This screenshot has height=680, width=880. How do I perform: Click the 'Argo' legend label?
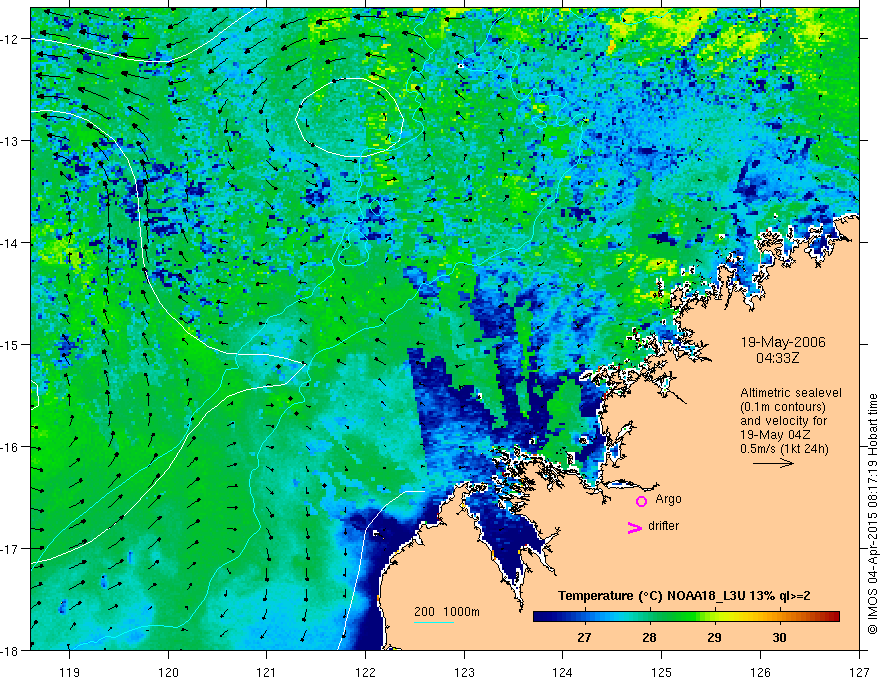(x=668, y=499)
